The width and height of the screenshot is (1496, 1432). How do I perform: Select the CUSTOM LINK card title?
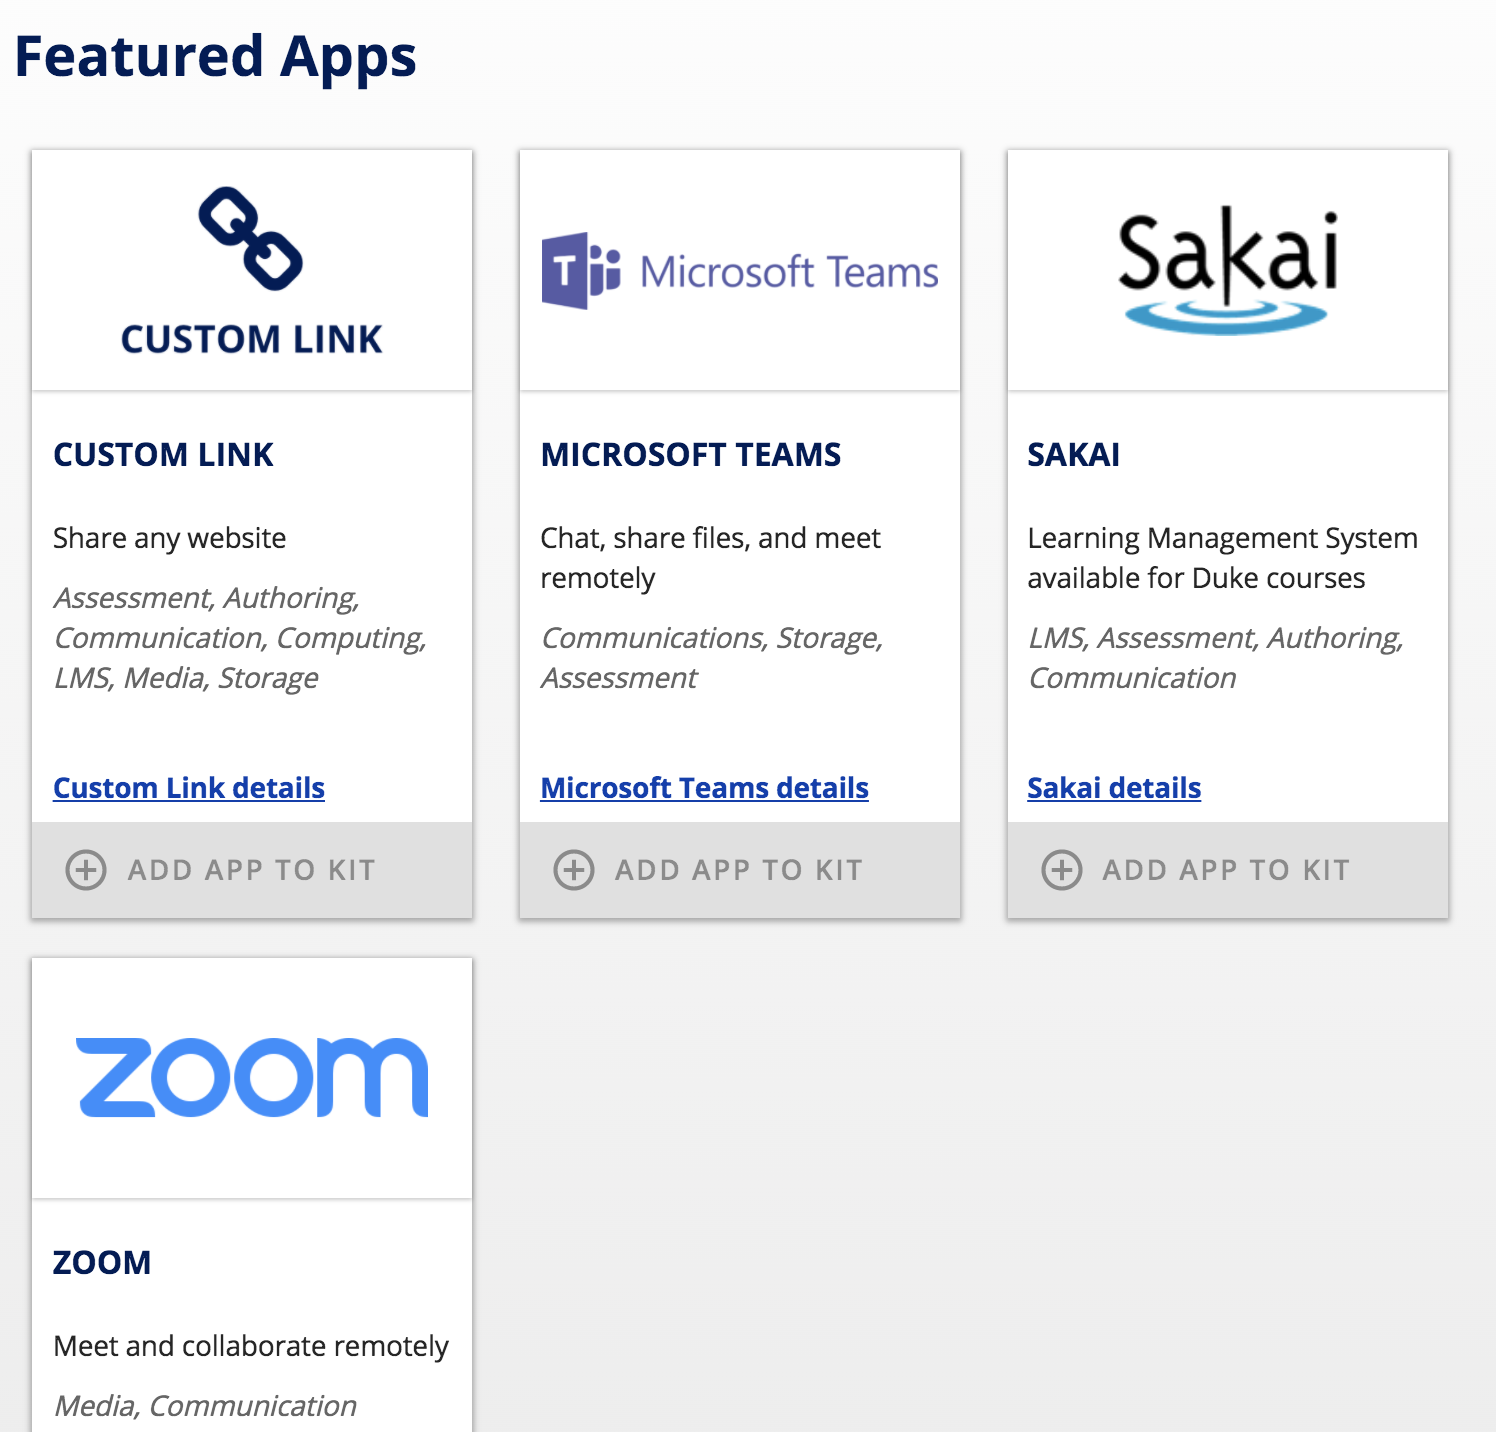tap(163, 455)
